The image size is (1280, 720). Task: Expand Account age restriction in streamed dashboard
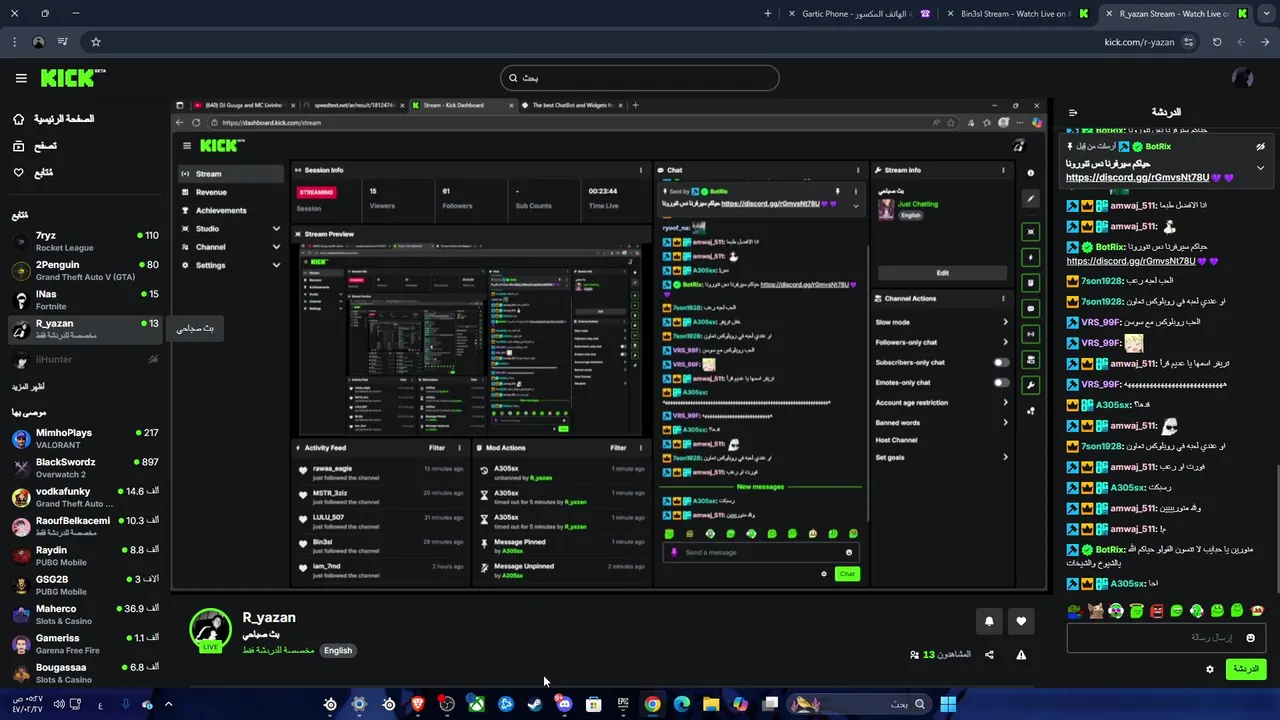(x=942, y=402)
